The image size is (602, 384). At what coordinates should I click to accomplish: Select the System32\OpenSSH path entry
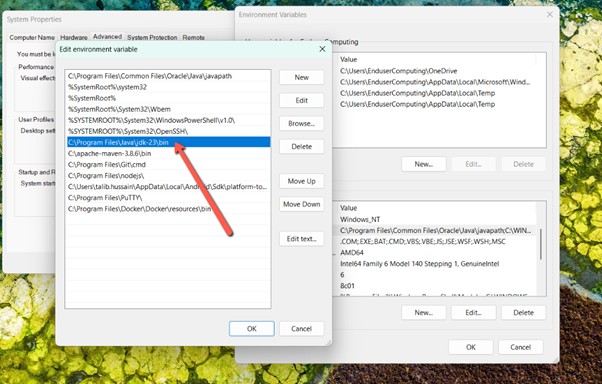(169, 131)
